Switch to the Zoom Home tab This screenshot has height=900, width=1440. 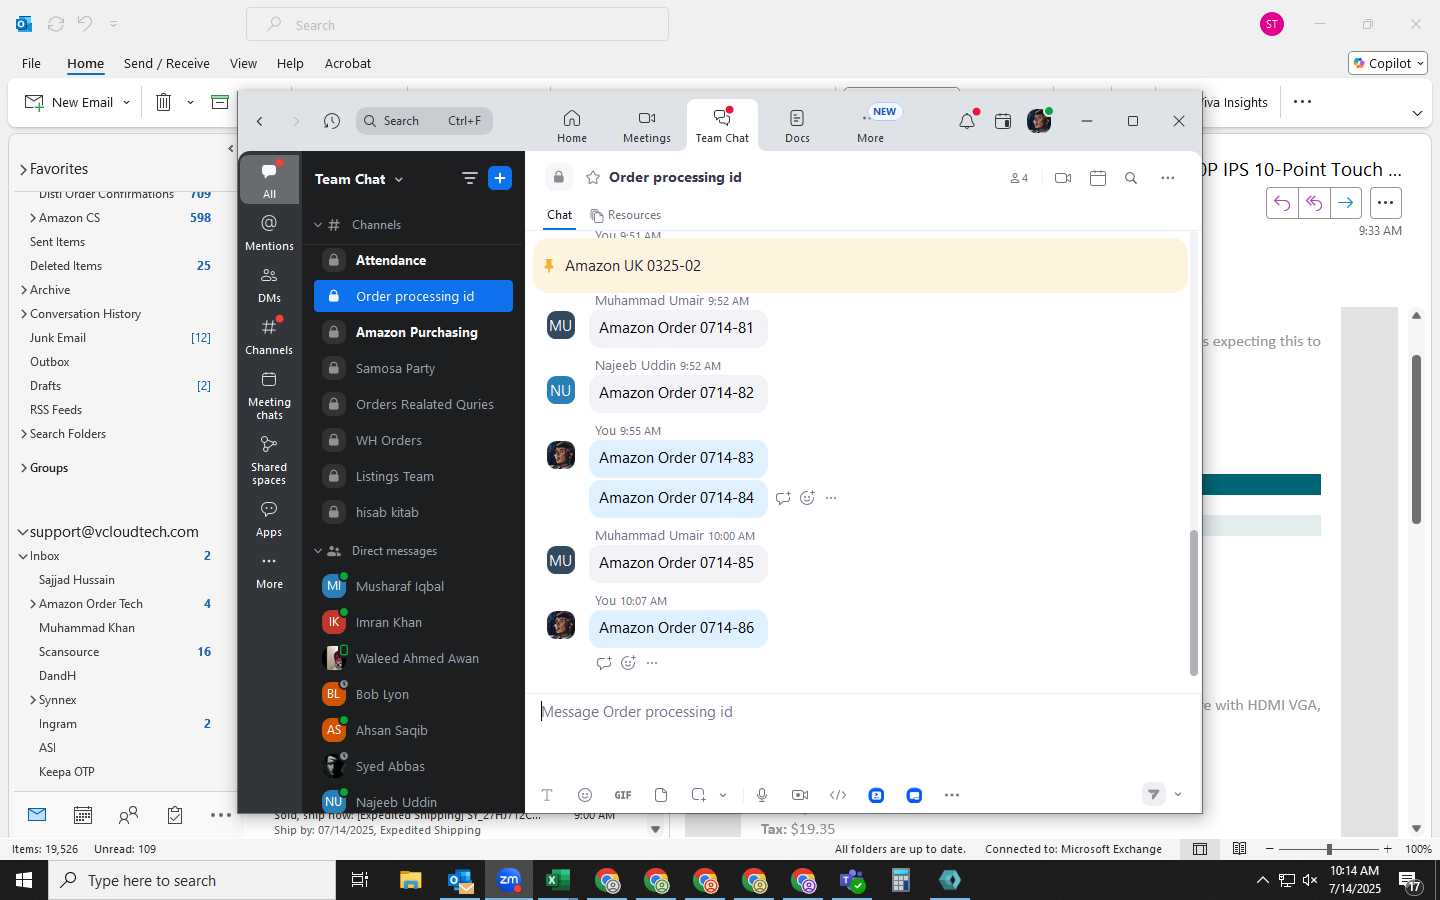pos(572,126)
